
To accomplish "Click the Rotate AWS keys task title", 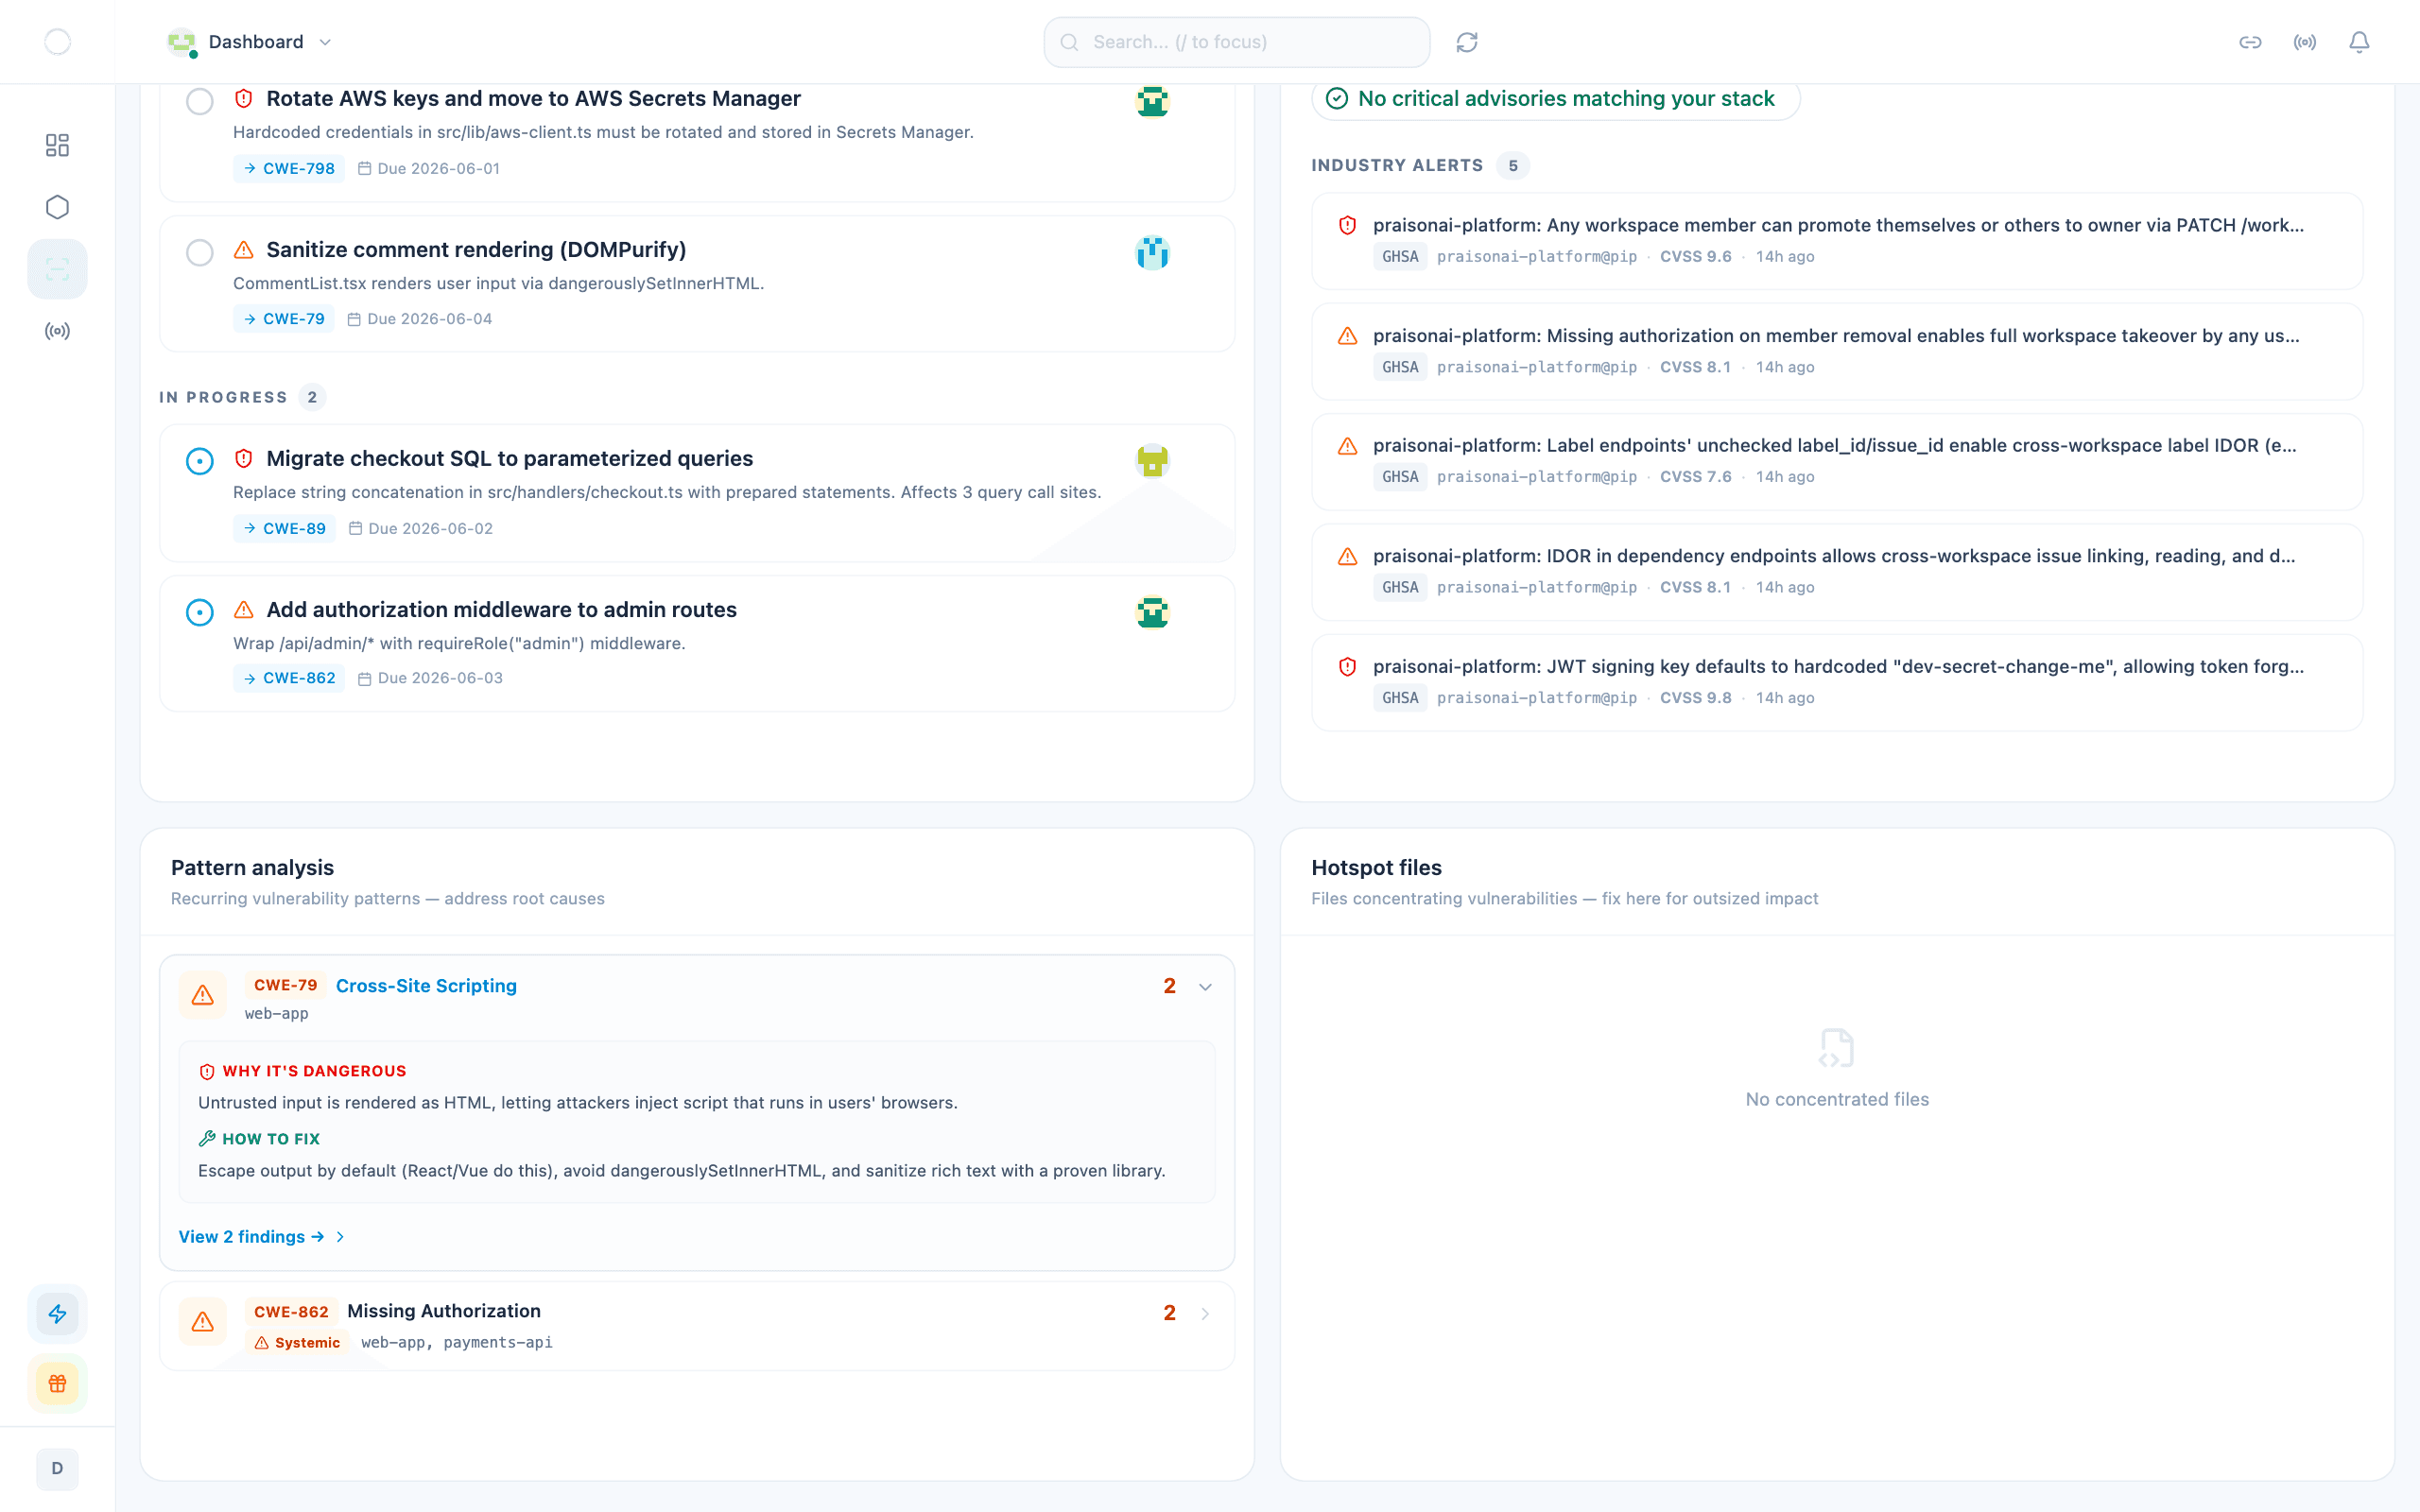I will click(533, 98).
